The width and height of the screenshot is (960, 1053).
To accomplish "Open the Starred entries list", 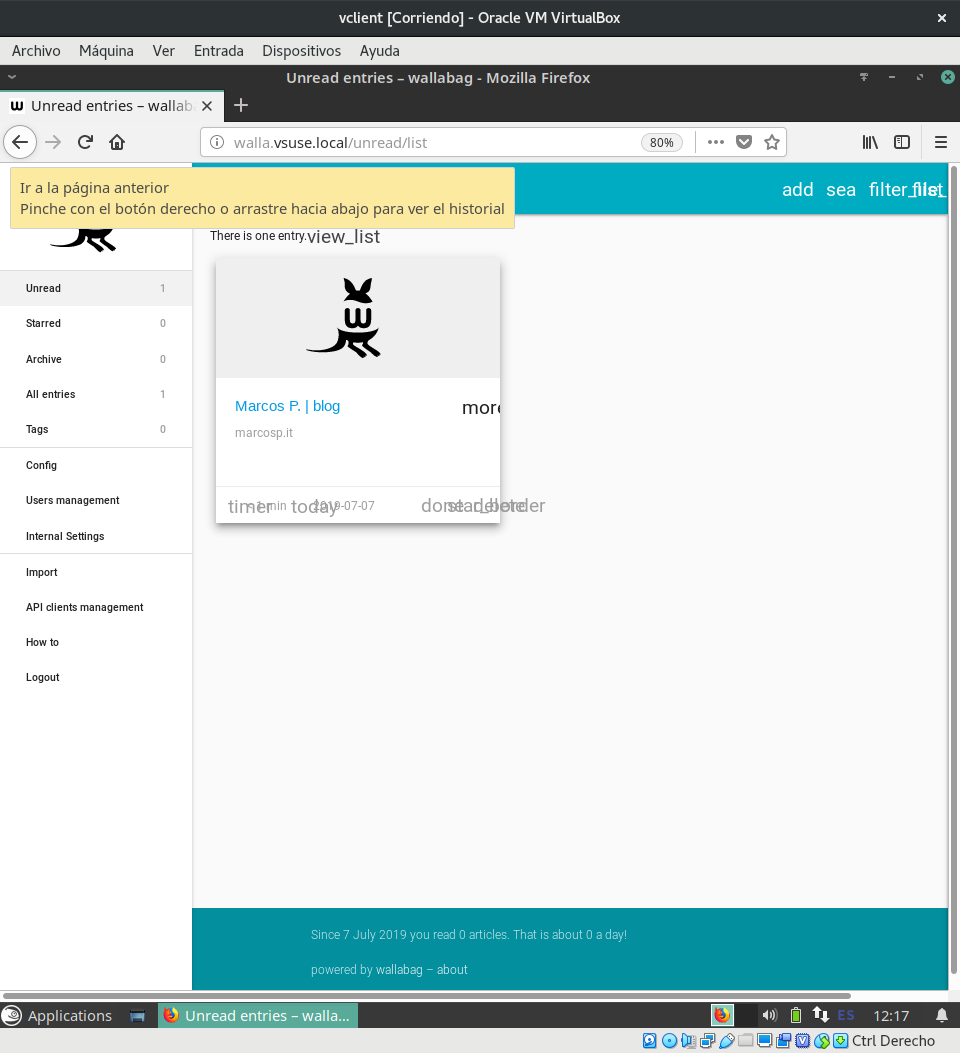I will pyautogui.click(x=96, y=323).
